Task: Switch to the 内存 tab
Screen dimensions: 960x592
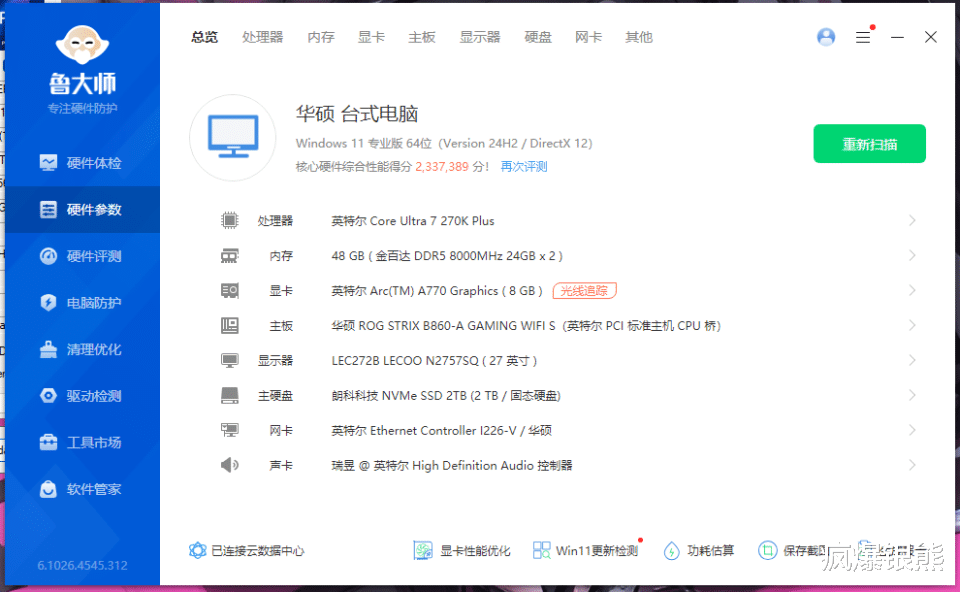Action: (x=321, y=37)
